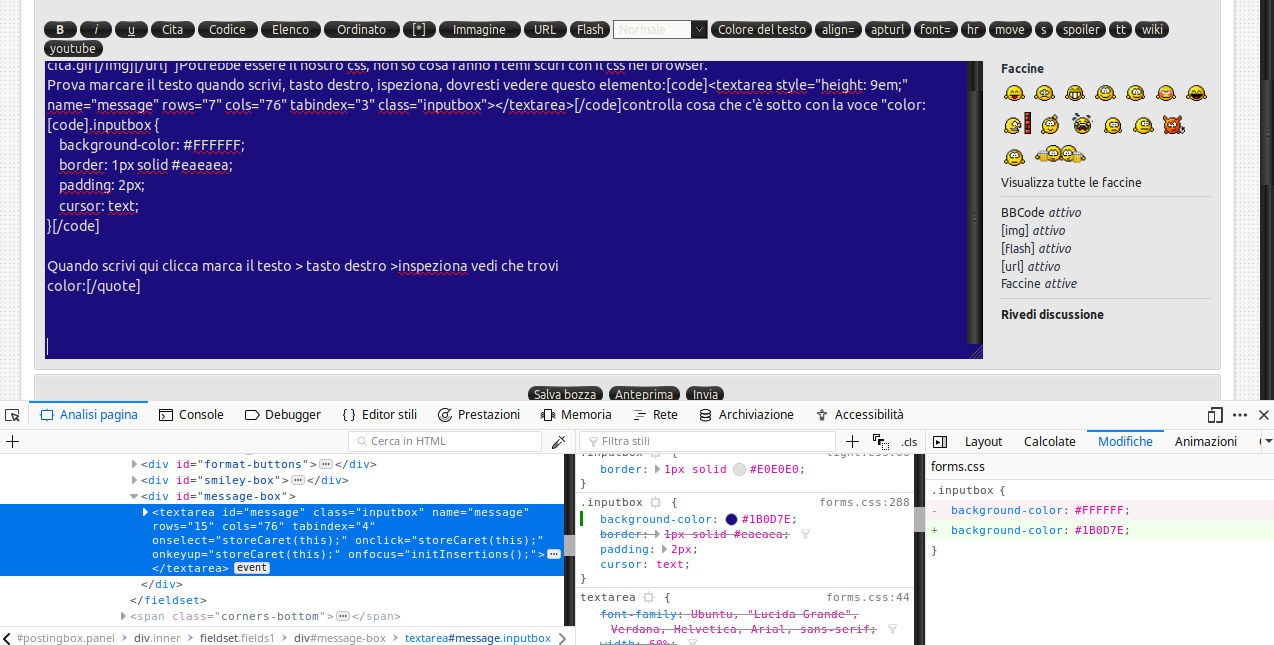Click the responsive design mode icon
The width and height of the screenshot is (1274, 645).
1215,415
